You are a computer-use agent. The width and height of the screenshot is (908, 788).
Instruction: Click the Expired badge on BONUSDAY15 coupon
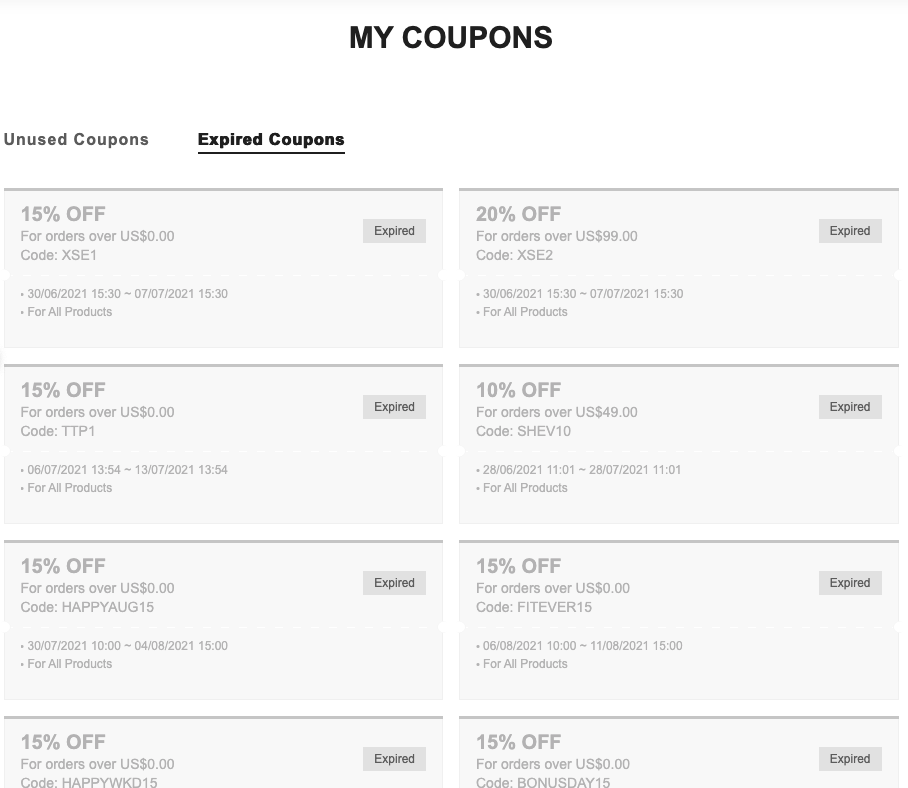tap(850, 759)
